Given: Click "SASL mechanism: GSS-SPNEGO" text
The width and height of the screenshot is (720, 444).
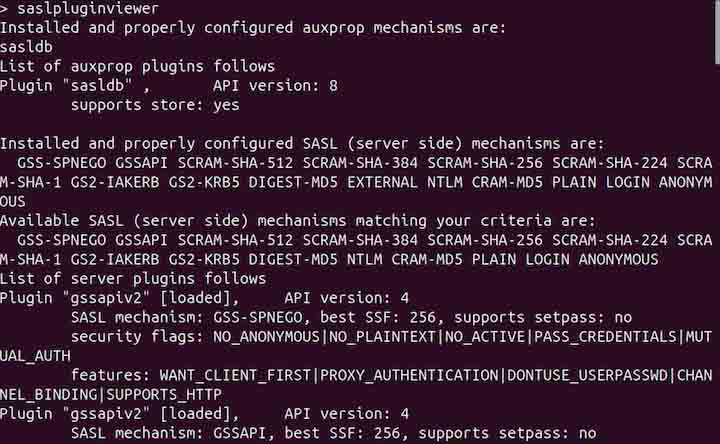Looking at the screenshot, I should [x=176, y=316].
